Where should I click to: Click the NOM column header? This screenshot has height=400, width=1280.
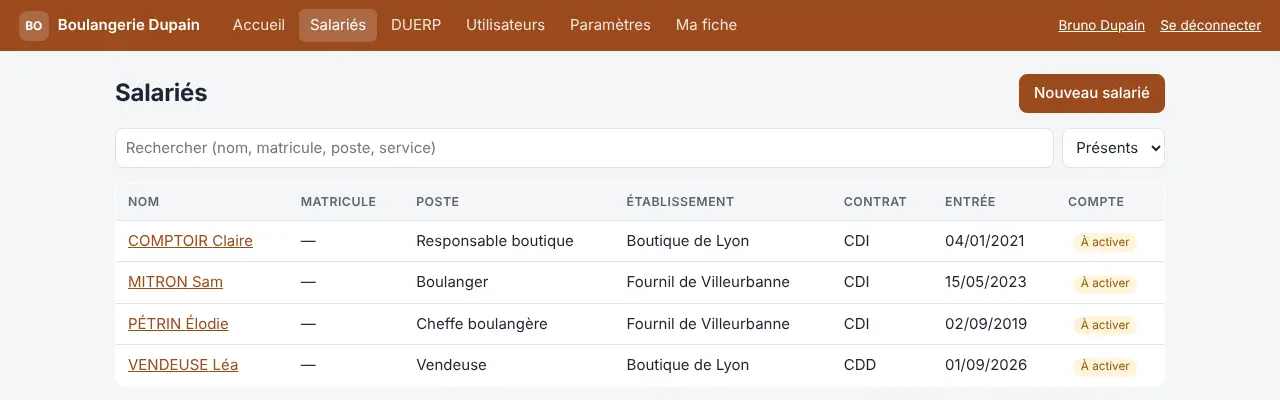[144, 202]
